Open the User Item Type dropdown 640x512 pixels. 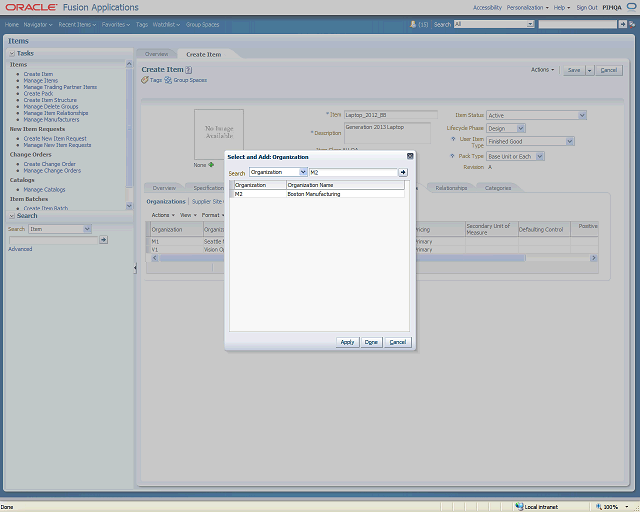point(570,141)
